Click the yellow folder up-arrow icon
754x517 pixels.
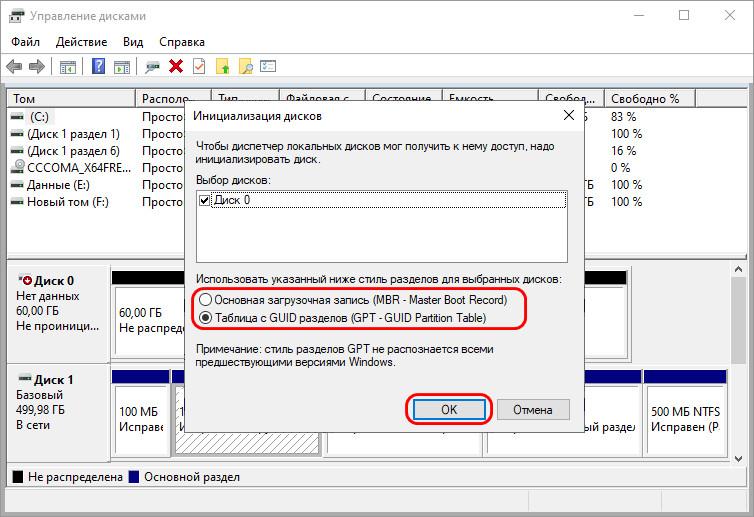click(x=222, y=66)
